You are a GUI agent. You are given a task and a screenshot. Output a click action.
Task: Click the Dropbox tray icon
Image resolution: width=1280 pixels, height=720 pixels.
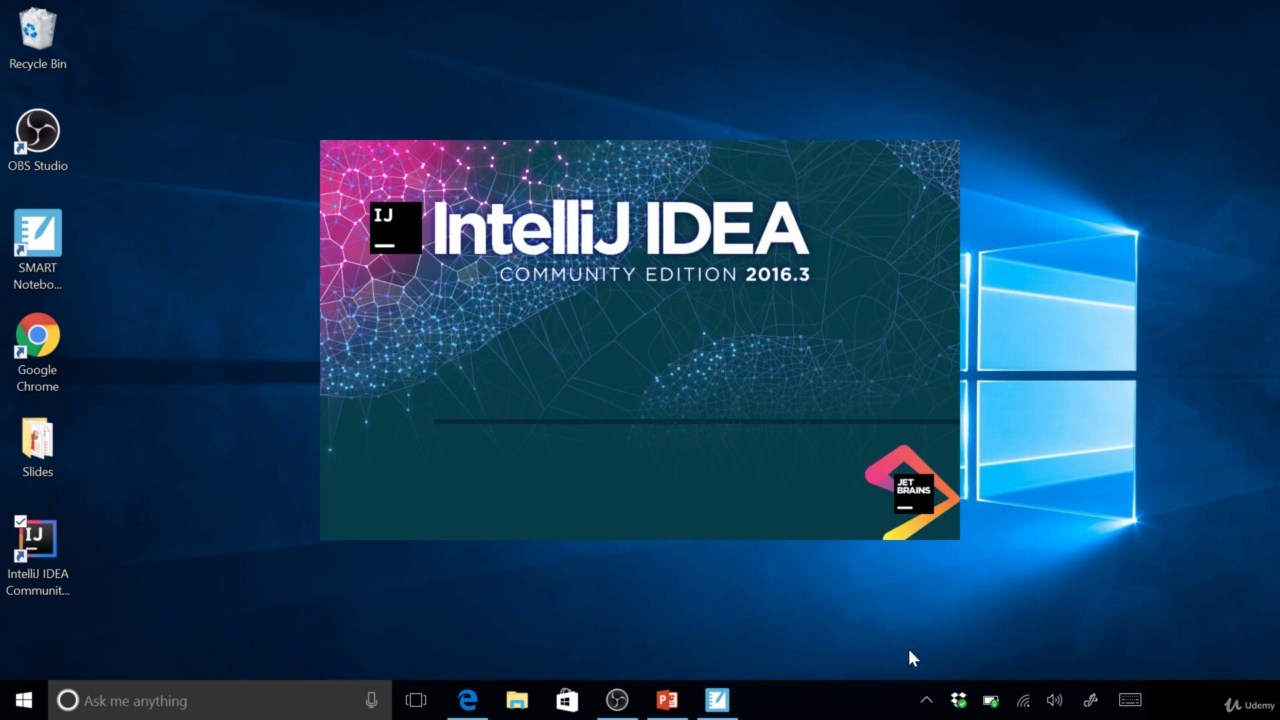coord(958,700)
